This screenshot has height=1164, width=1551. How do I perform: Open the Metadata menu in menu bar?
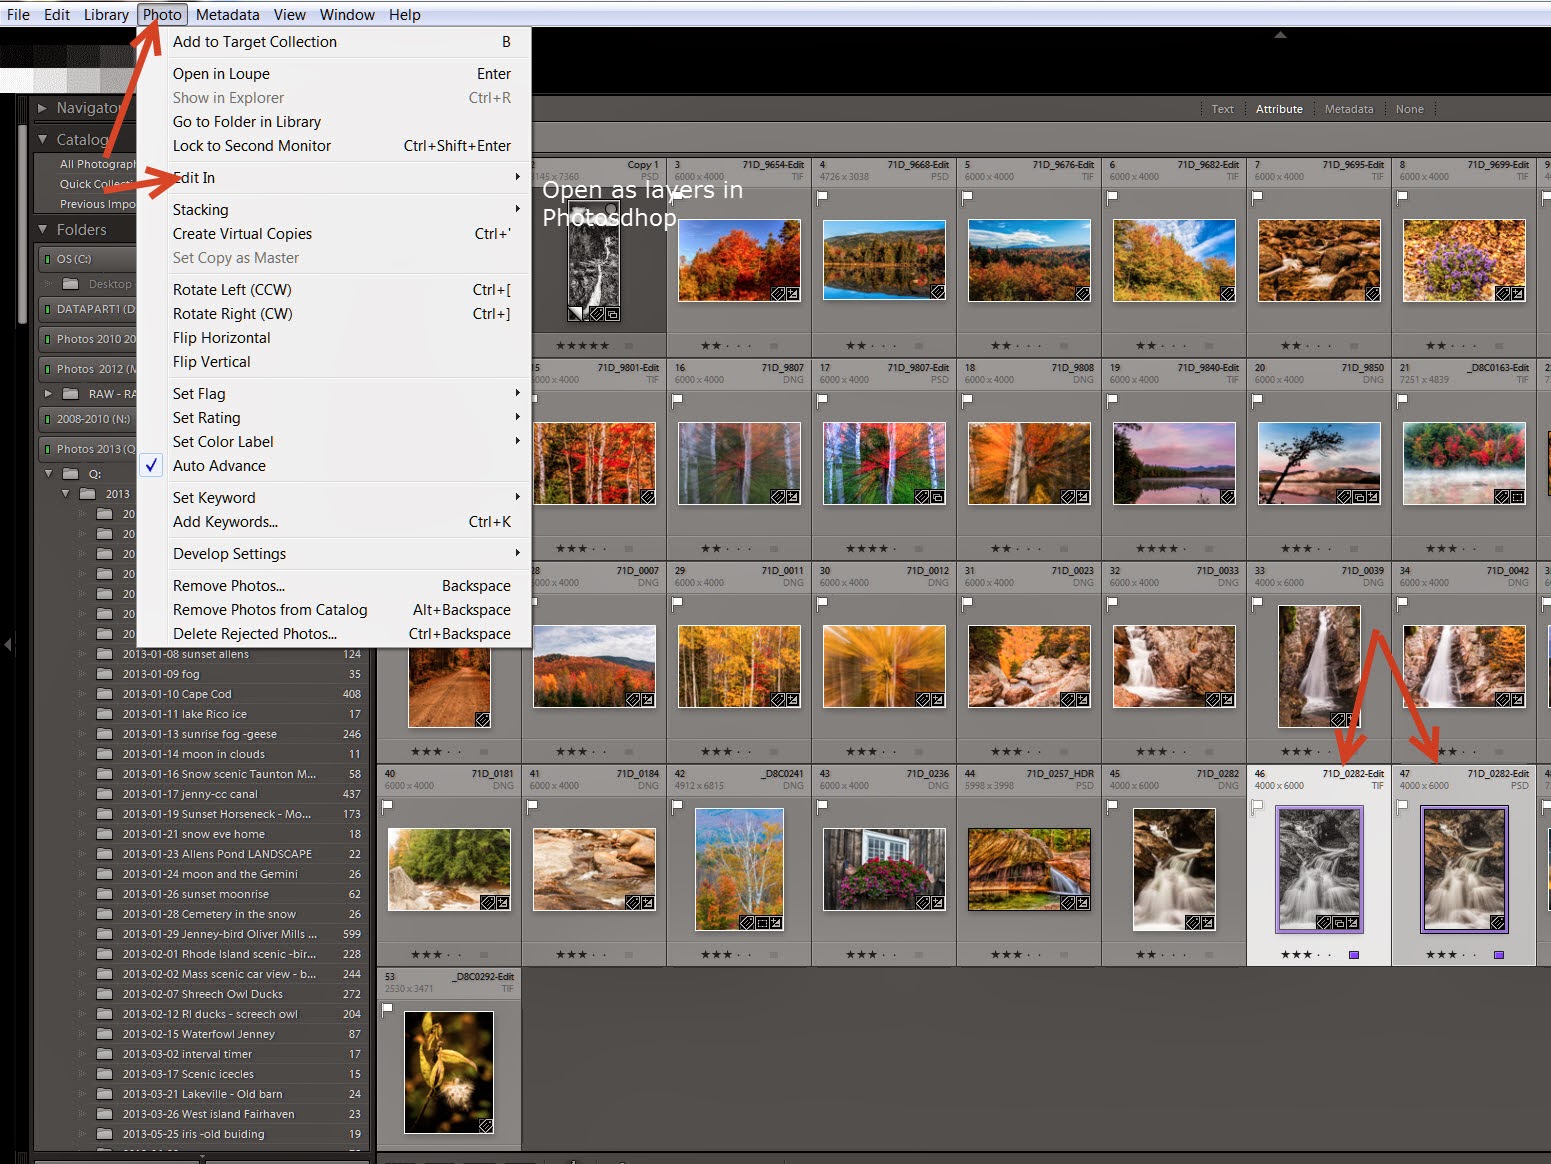coord(227,14)
